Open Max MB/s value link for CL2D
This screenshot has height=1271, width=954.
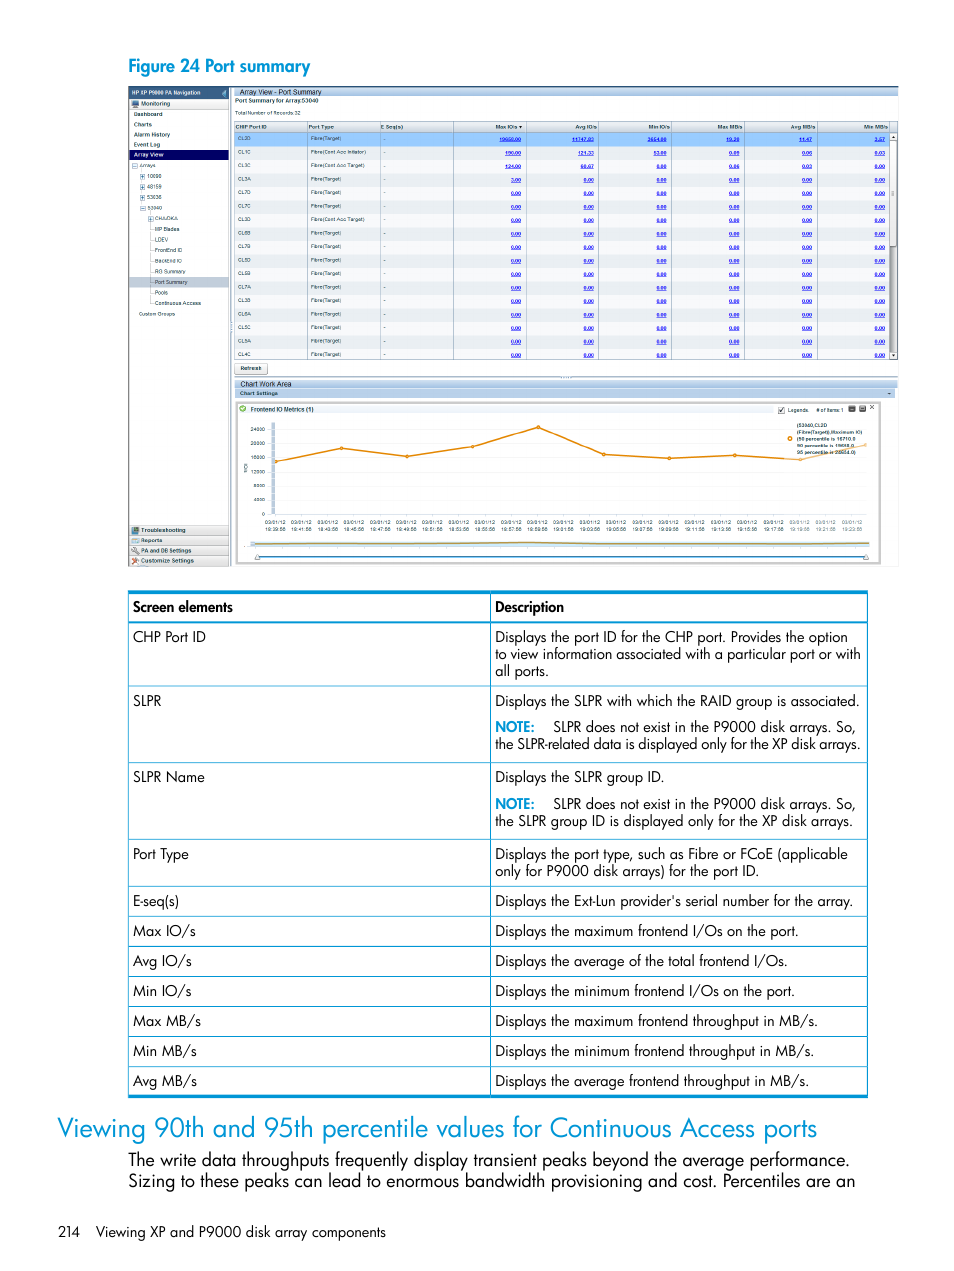[733, 139]
